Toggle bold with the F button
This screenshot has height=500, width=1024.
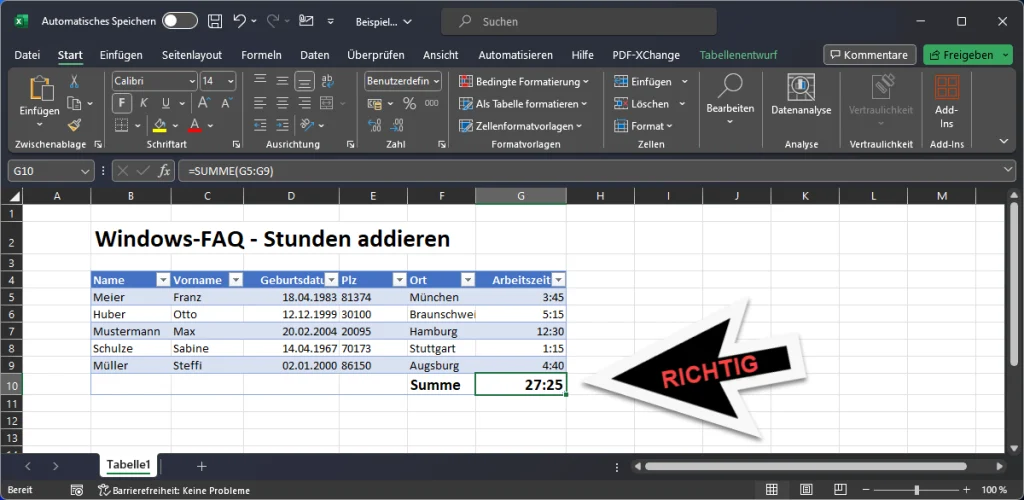tap(121, 103)
